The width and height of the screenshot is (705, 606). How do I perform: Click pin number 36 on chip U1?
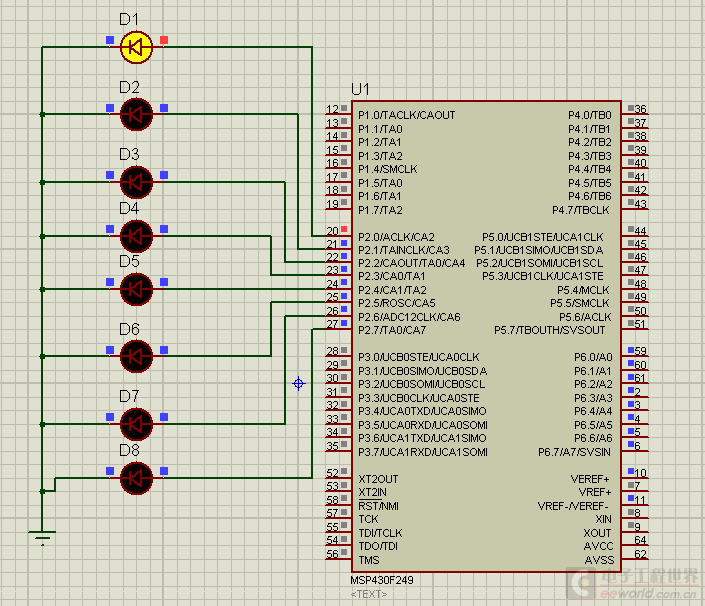coord(640,109)
